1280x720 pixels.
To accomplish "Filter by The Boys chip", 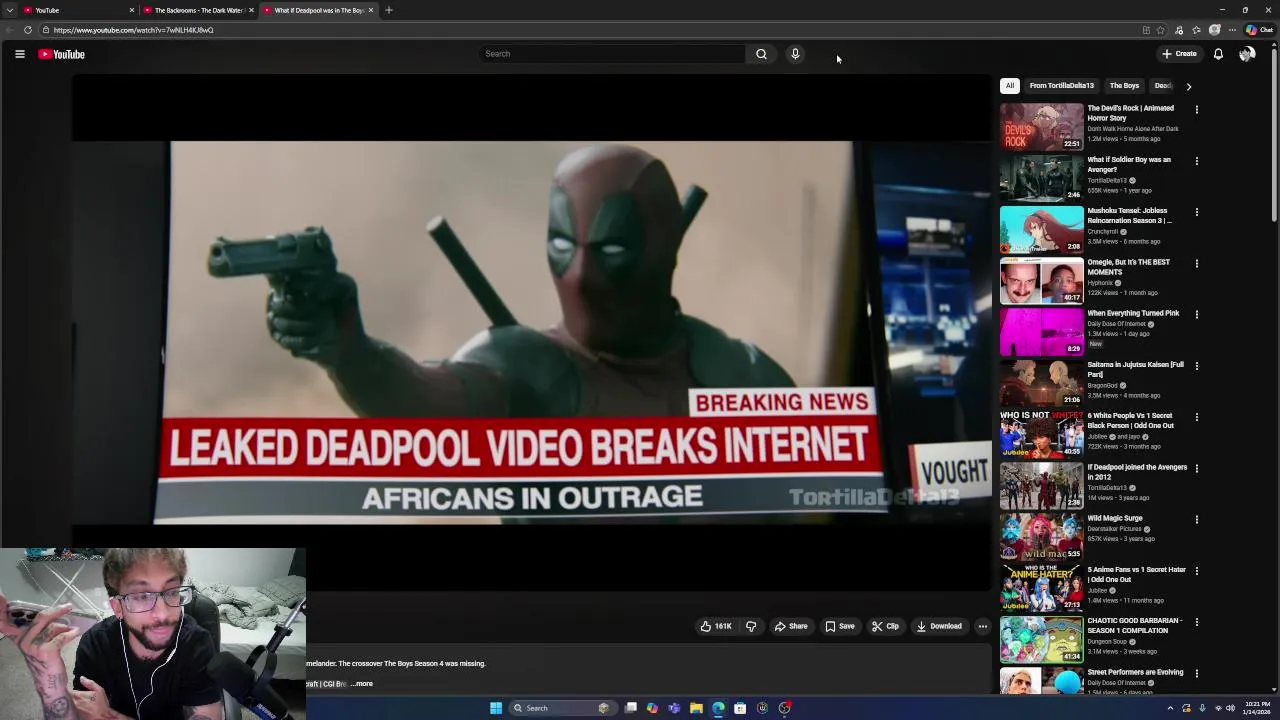I will coord(1124,86).
